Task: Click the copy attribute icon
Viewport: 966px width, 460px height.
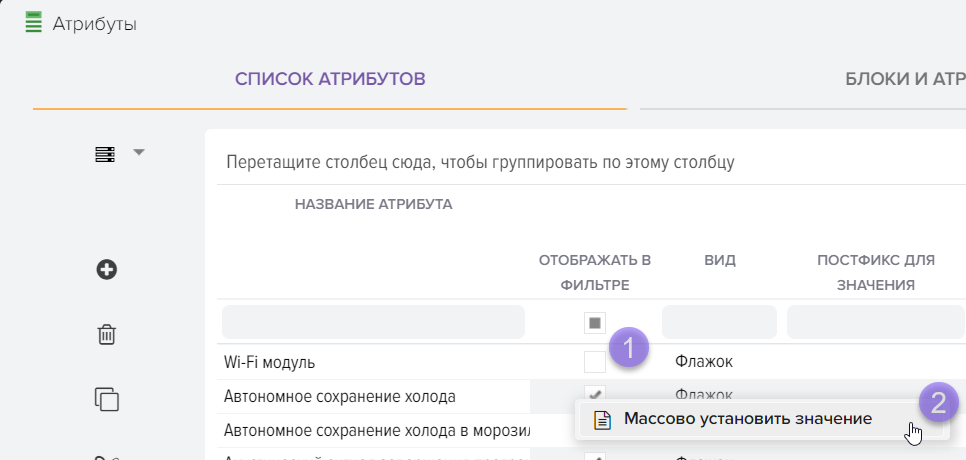Action: click(107, 398)
